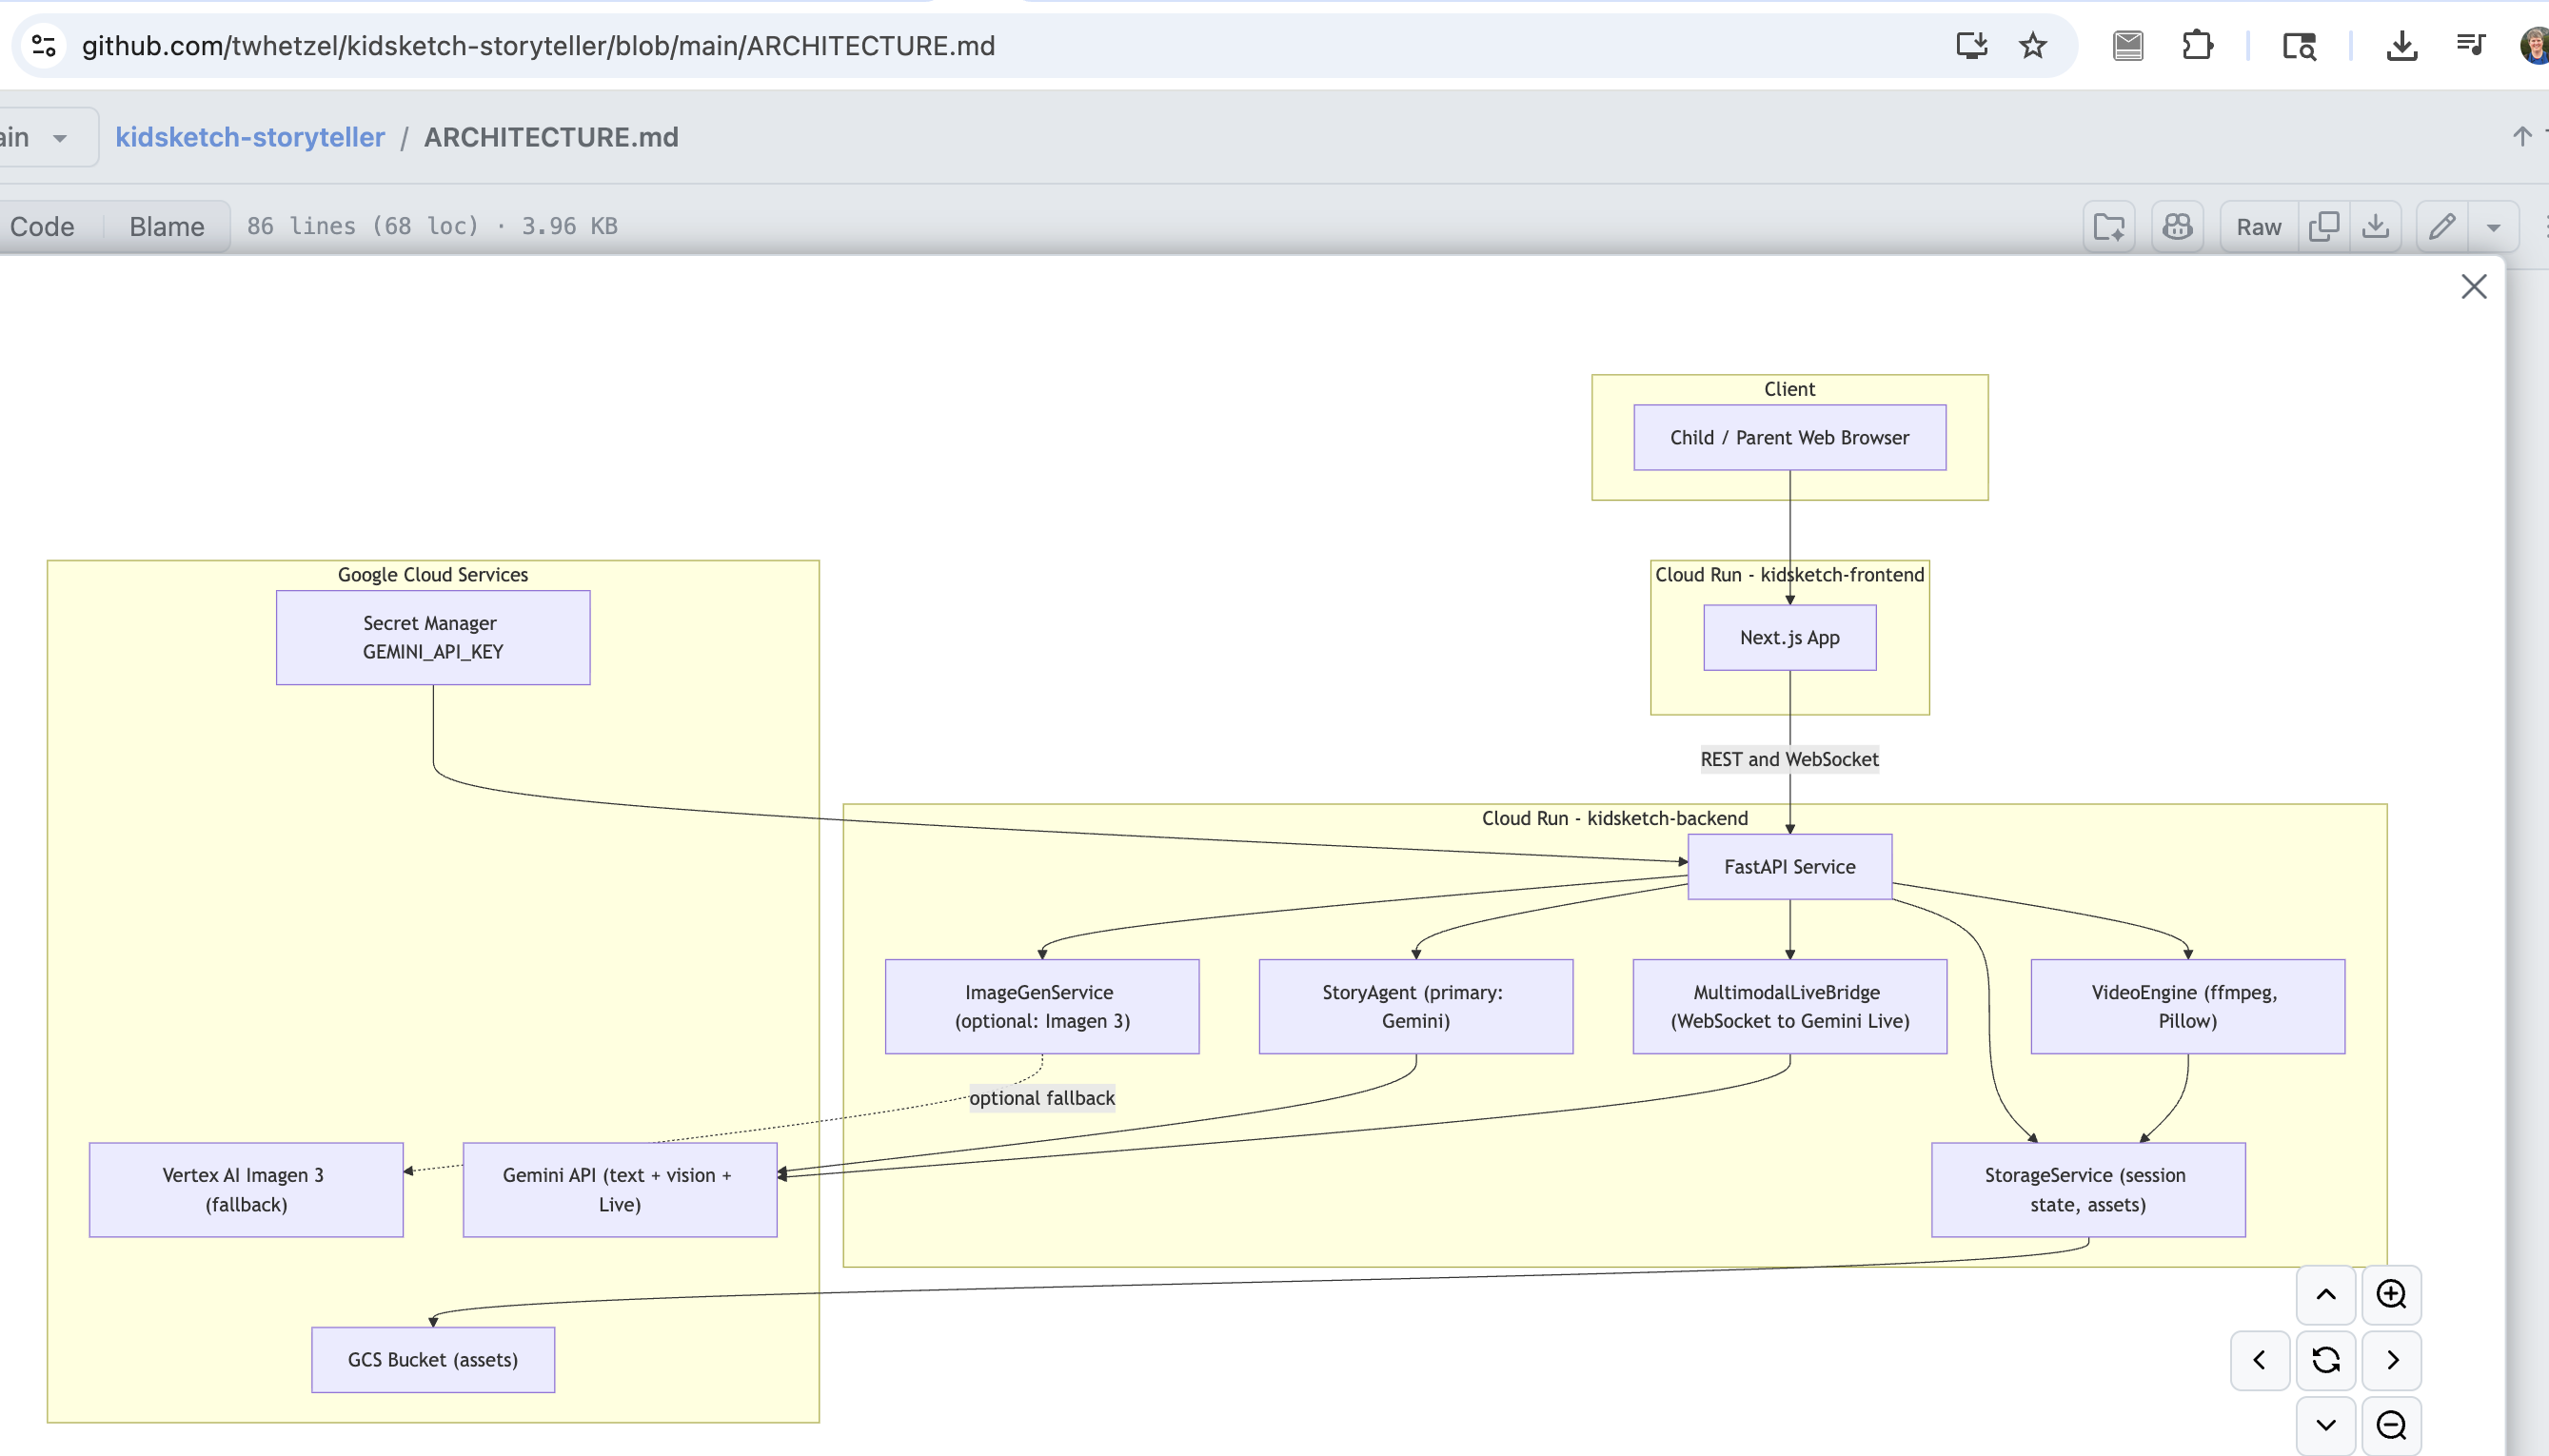Switch to the Blame tab
This screenshot has height=1456, width=2549.
click(166, 226)
